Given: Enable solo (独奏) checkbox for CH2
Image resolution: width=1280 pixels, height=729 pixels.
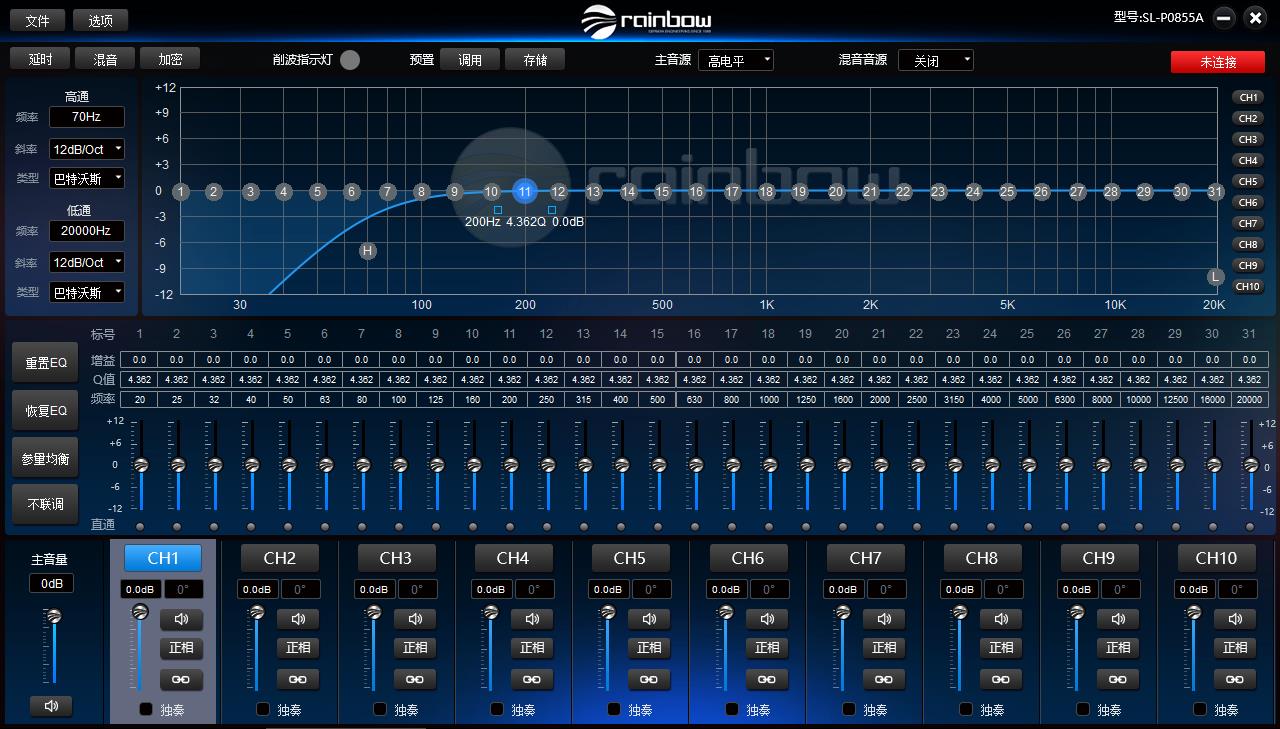Looking at the screenshot, I should (x=263, y=709).
